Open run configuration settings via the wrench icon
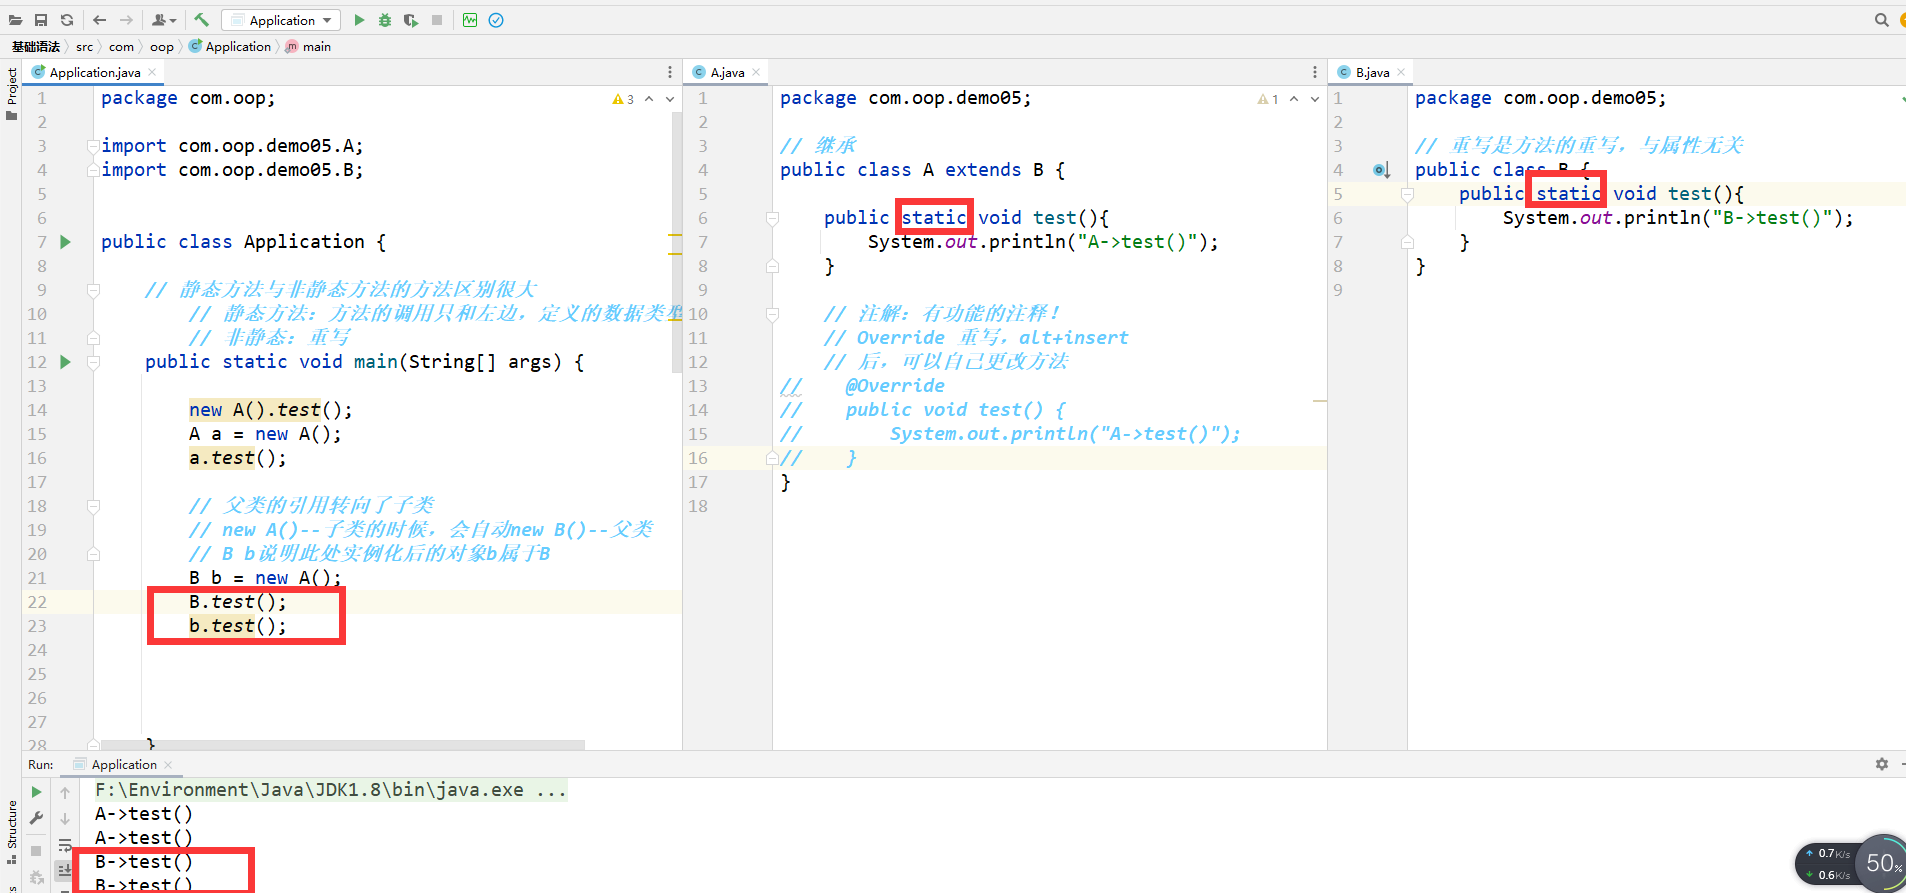The image size is (1906, 893). coord(37,818)
